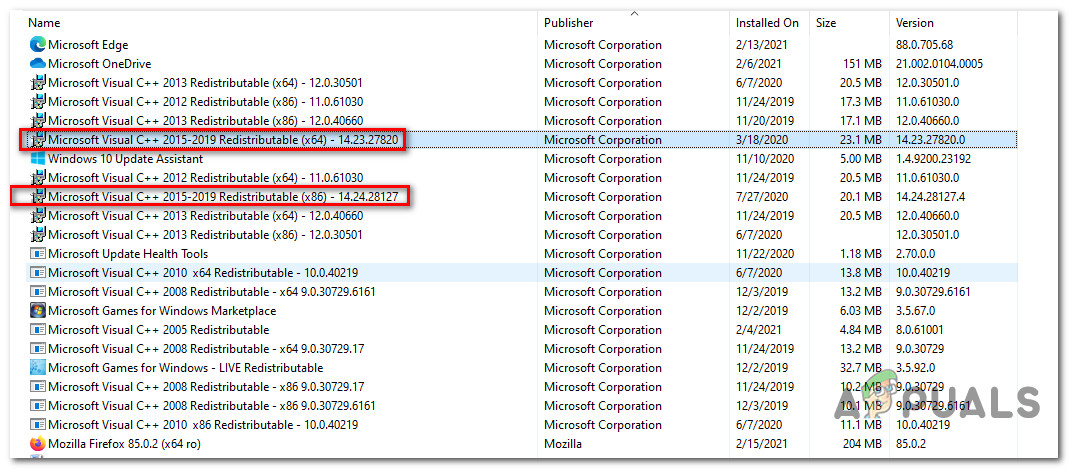Click the sort arrow above Publisher
1069x469 pixels.
click(634, 13)
